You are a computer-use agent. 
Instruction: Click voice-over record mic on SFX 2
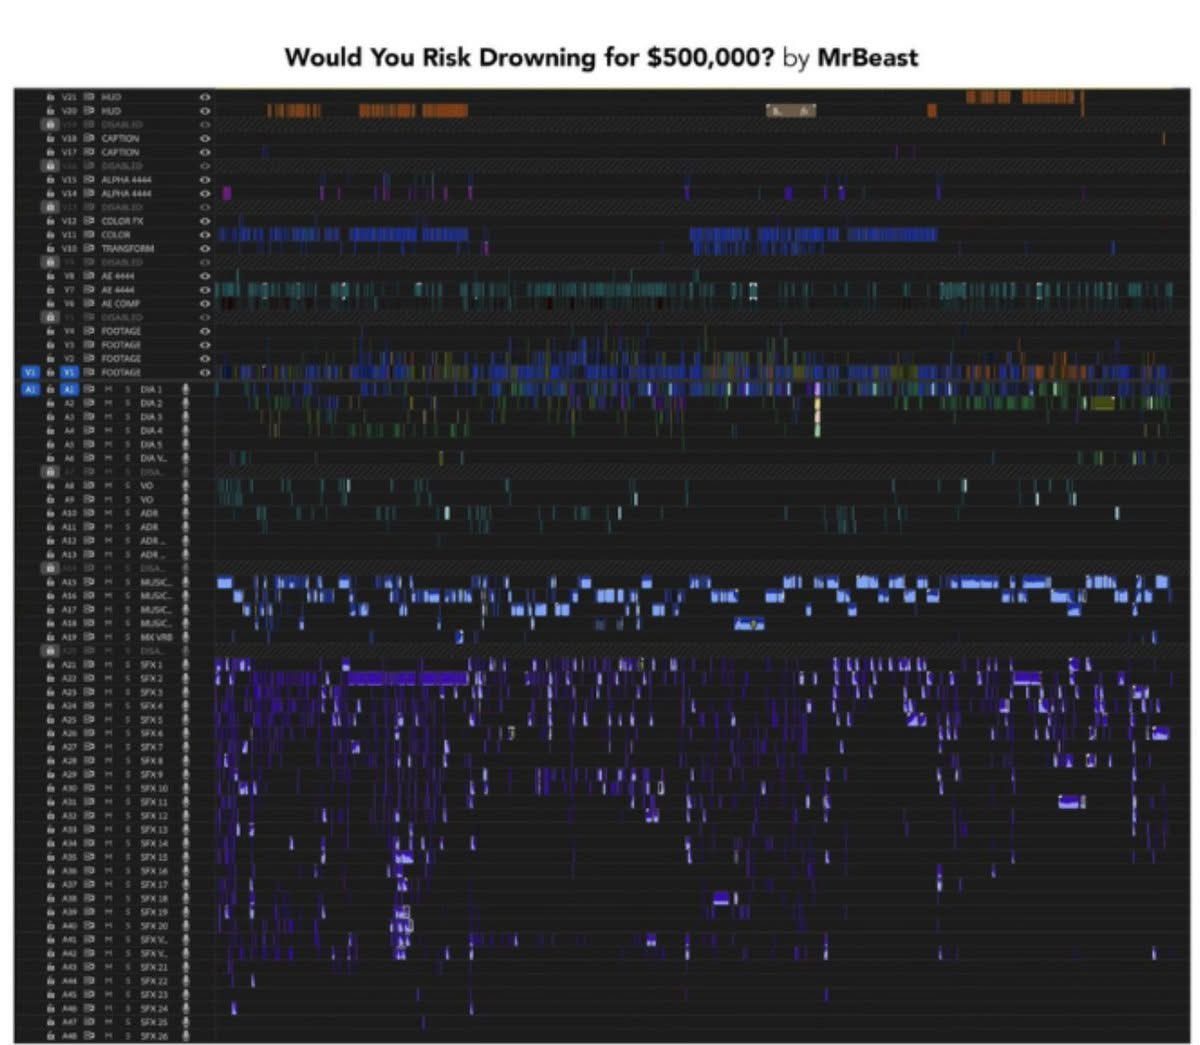186,678
